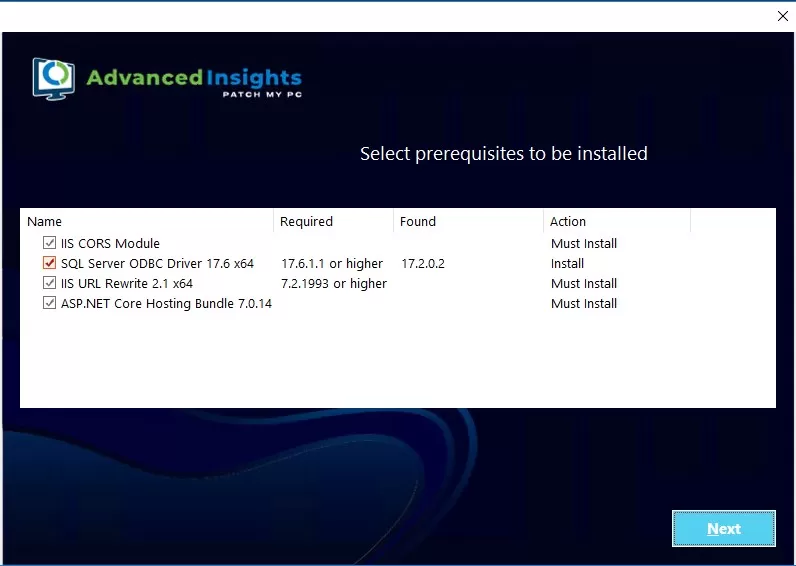Viewport: 796px width, 566px height.
Task: Click Must Install for IIS URL Rewrite
Action: tap(584, 283)
